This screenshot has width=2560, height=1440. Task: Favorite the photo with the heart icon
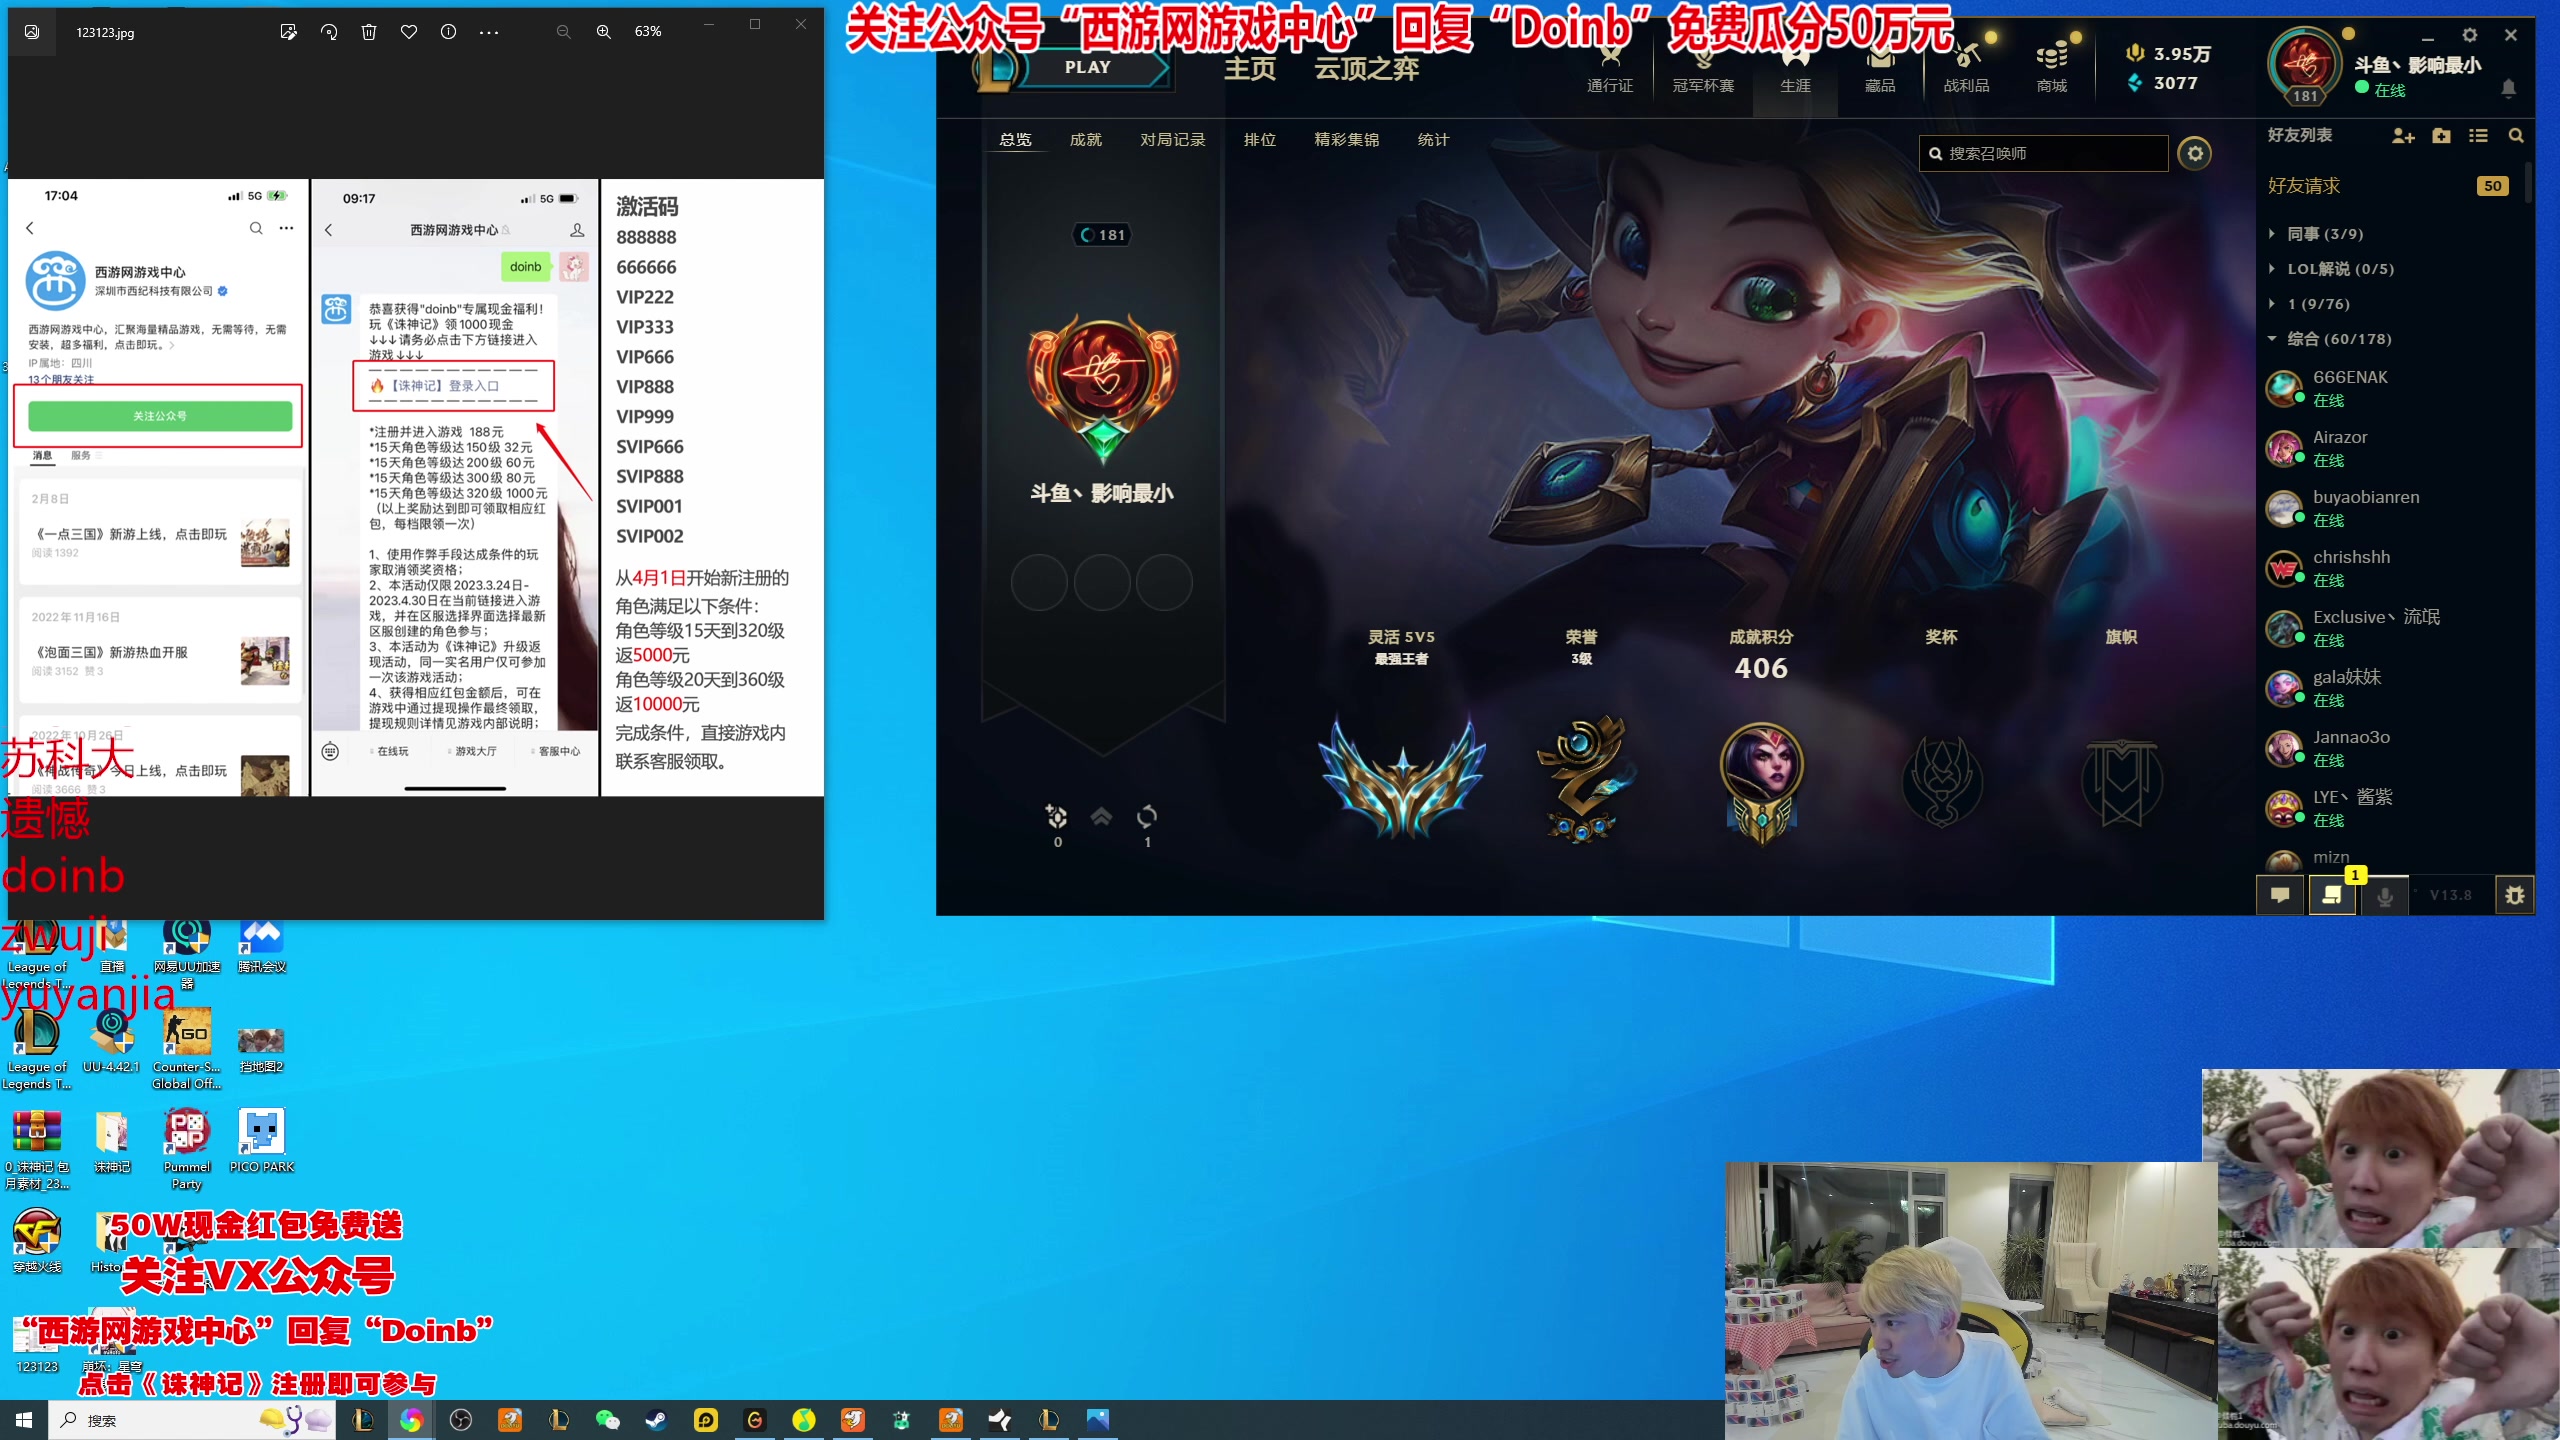(409, 32)
